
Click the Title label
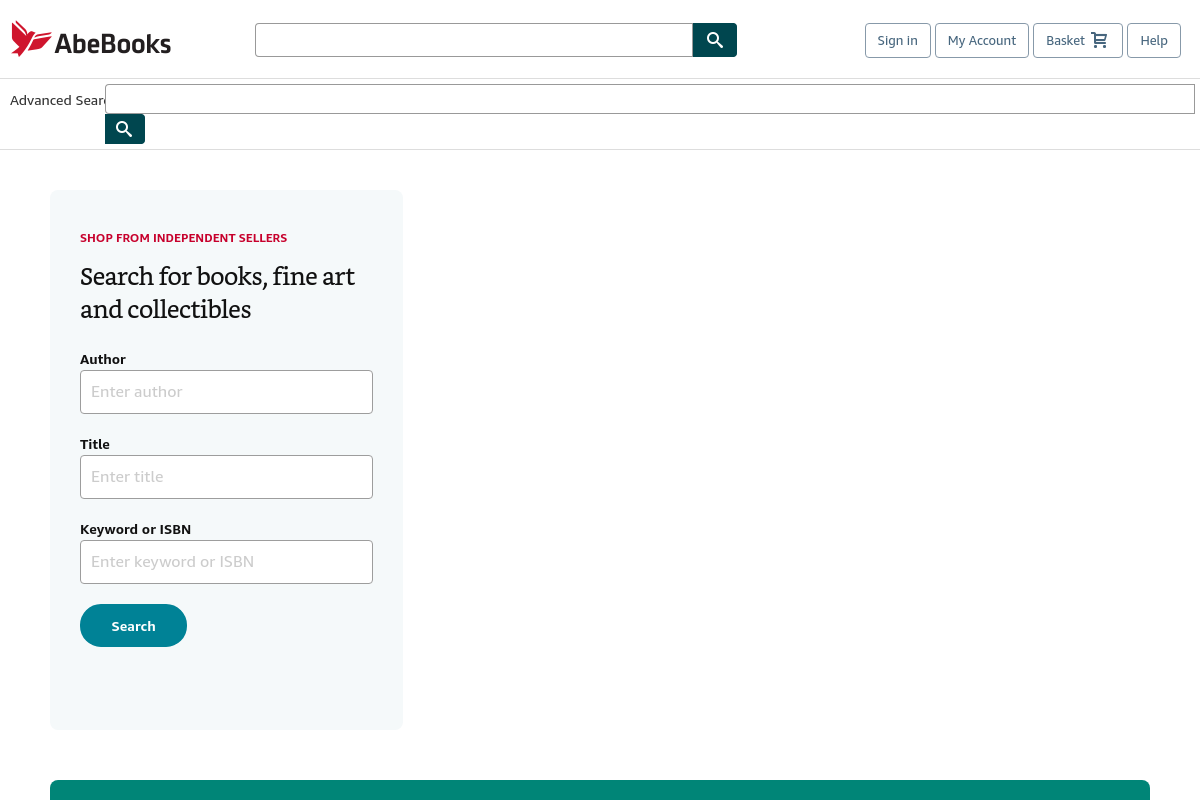95,444
